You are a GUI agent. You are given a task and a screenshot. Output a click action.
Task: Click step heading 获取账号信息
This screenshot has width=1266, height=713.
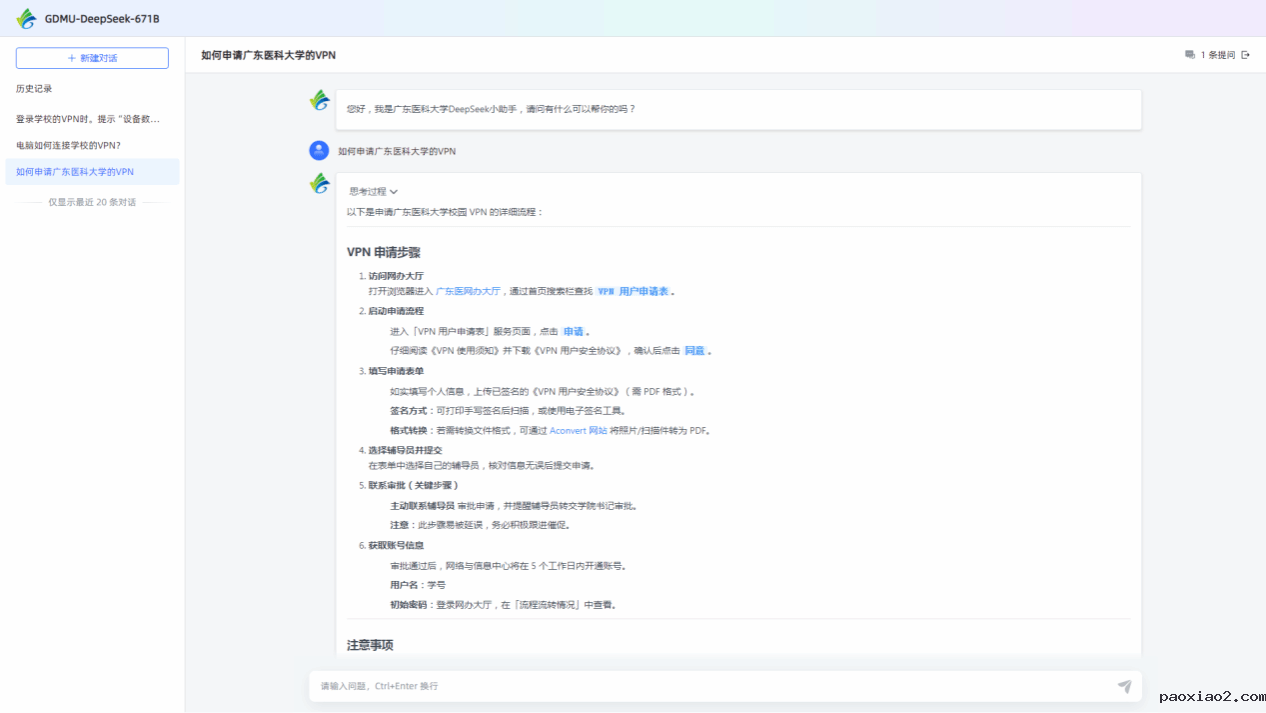tap(395, 545)
